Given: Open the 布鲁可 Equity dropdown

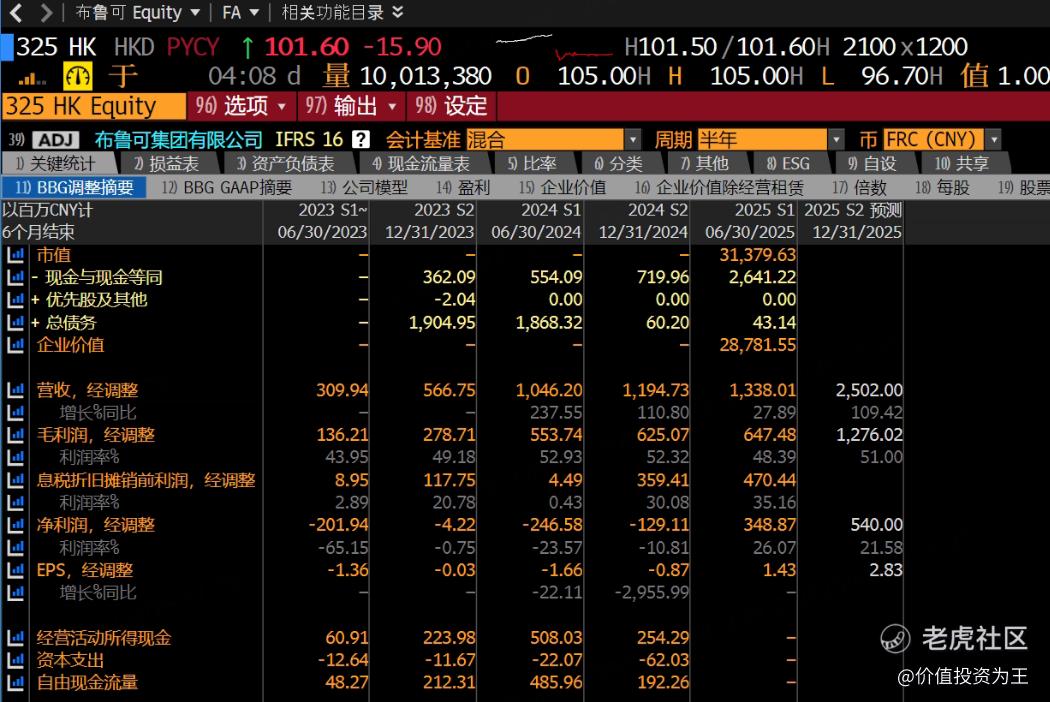Looking at the screenshot, I should (138, 12).
